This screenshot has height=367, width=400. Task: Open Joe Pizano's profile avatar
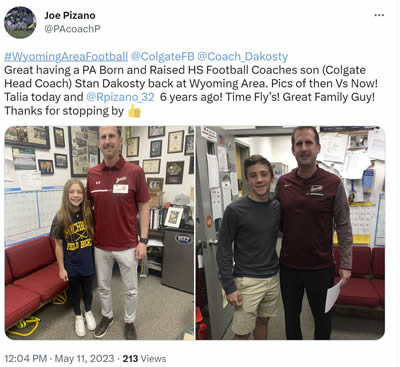coord(20,22)
